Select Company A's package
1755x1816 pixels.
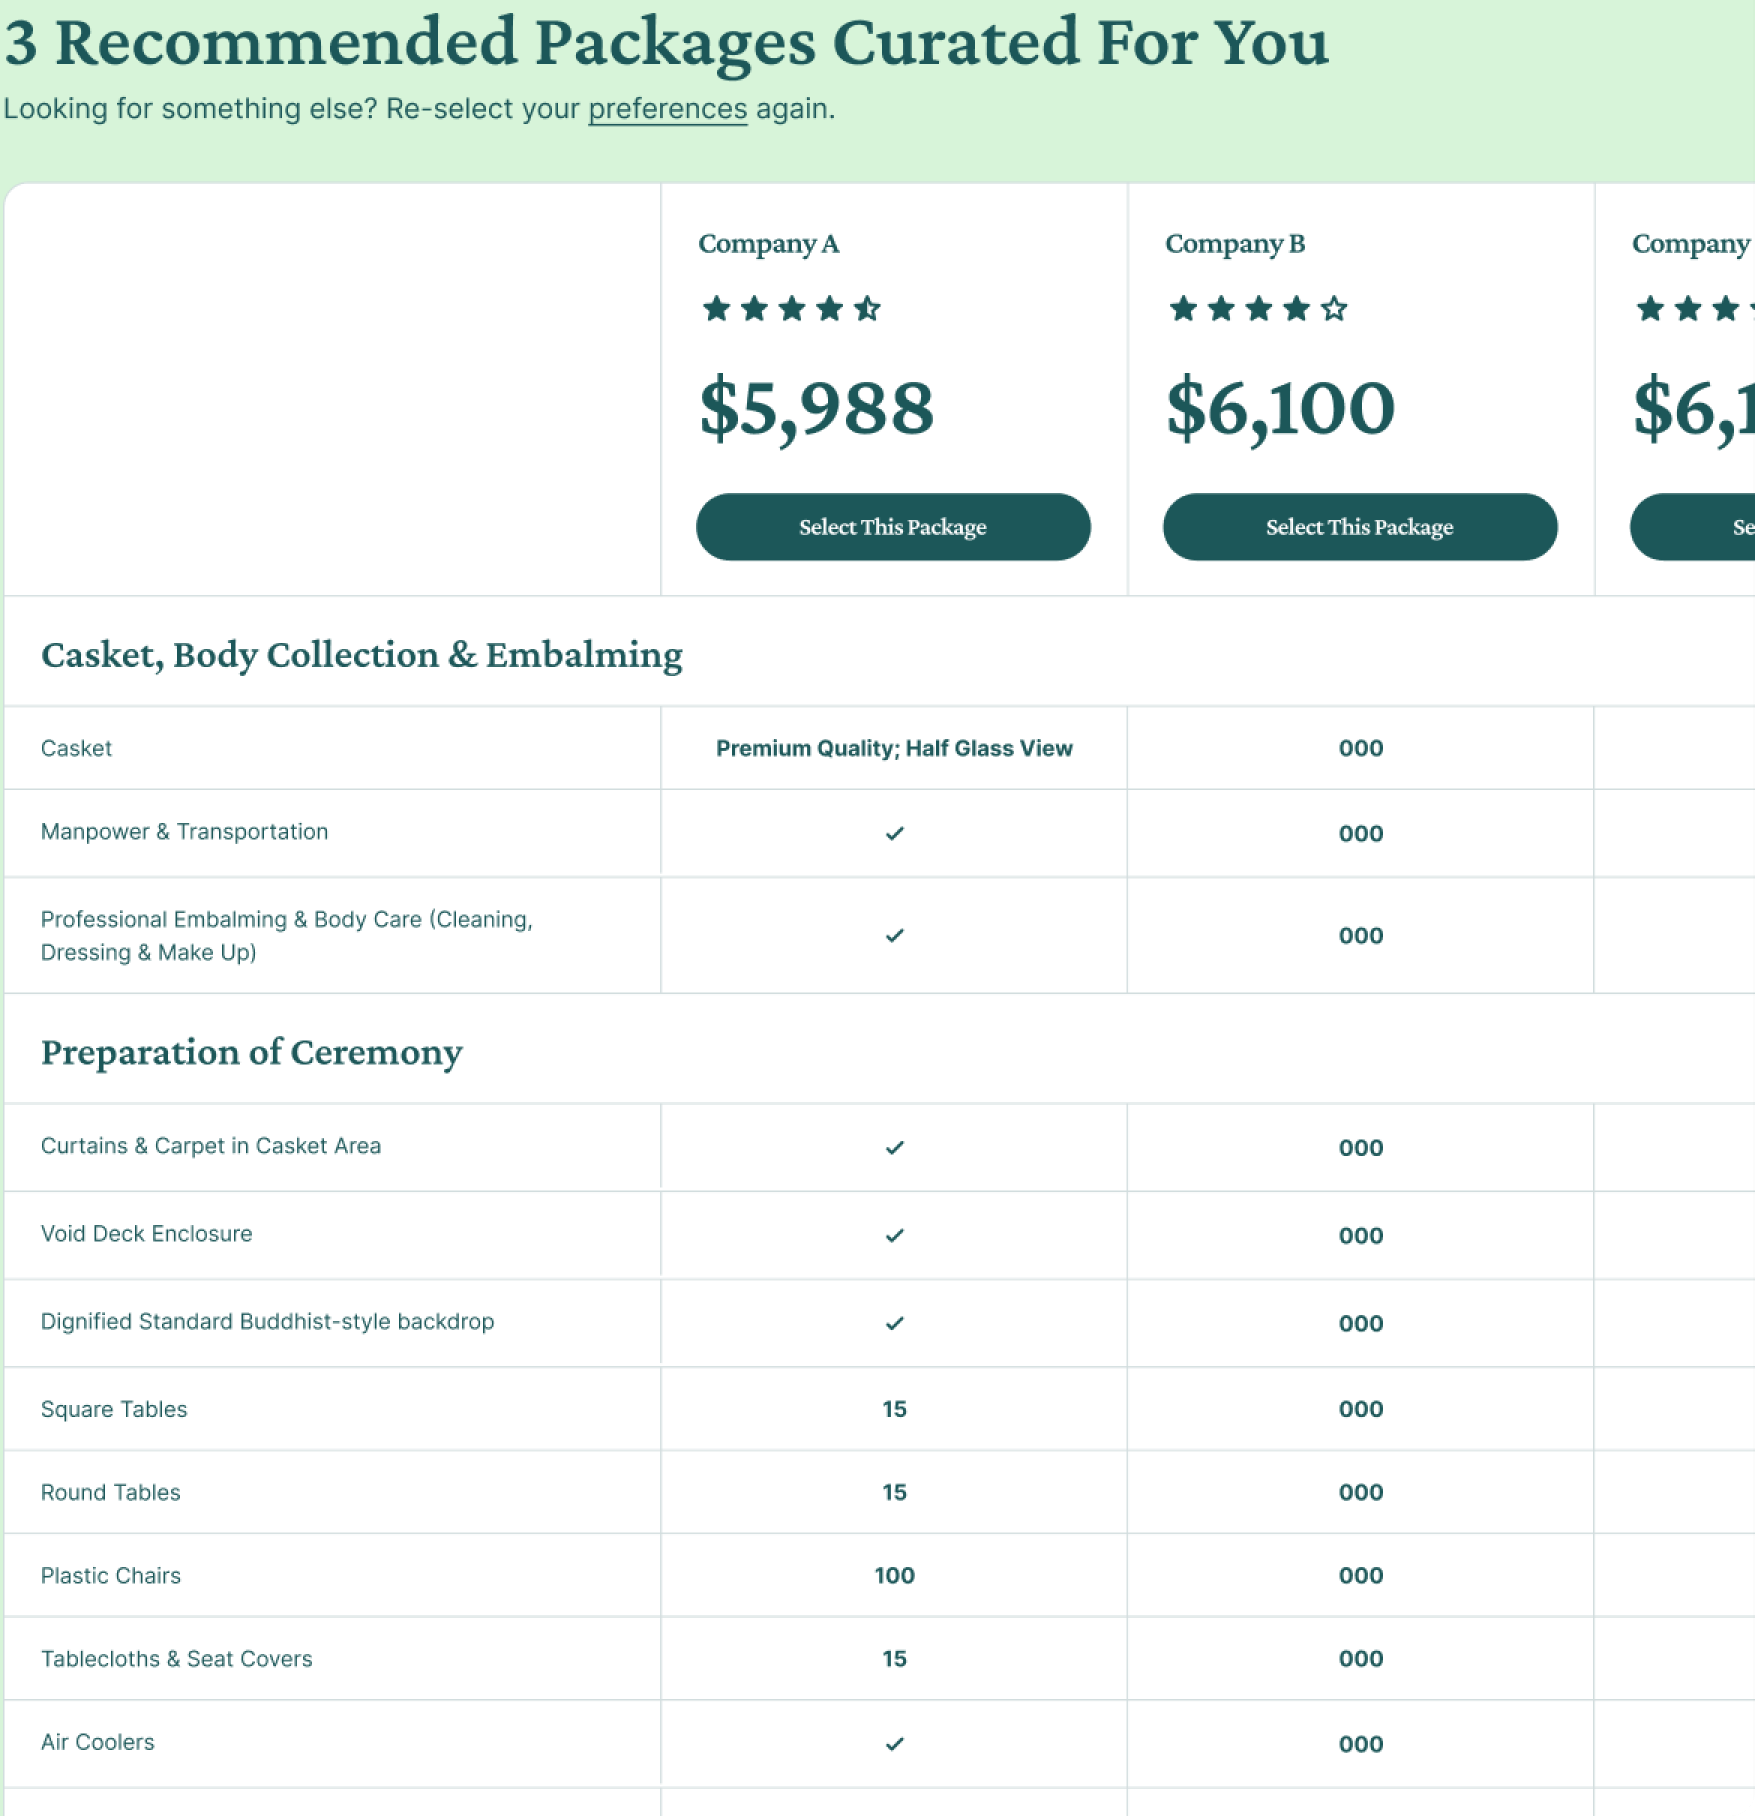(892, 527)
